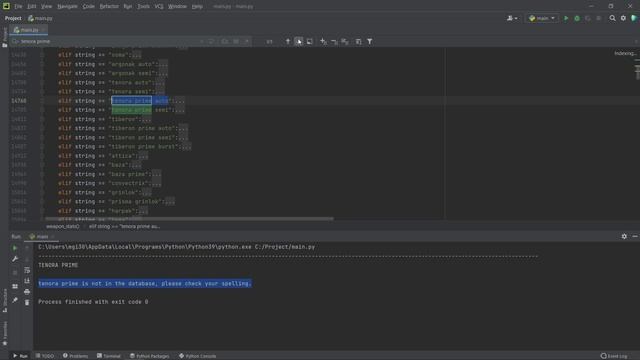Go to previous search occurrence arrow
This screenshot has width=640, height=360.
coord(288,41)
